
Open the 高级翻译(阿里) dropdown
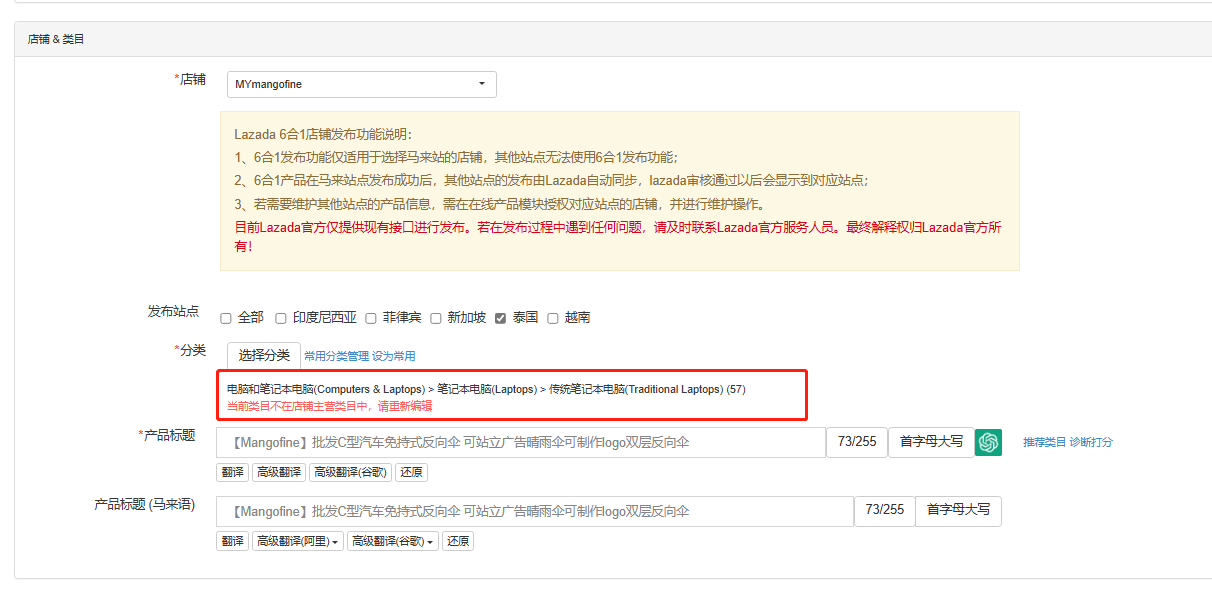pos(297,541)
